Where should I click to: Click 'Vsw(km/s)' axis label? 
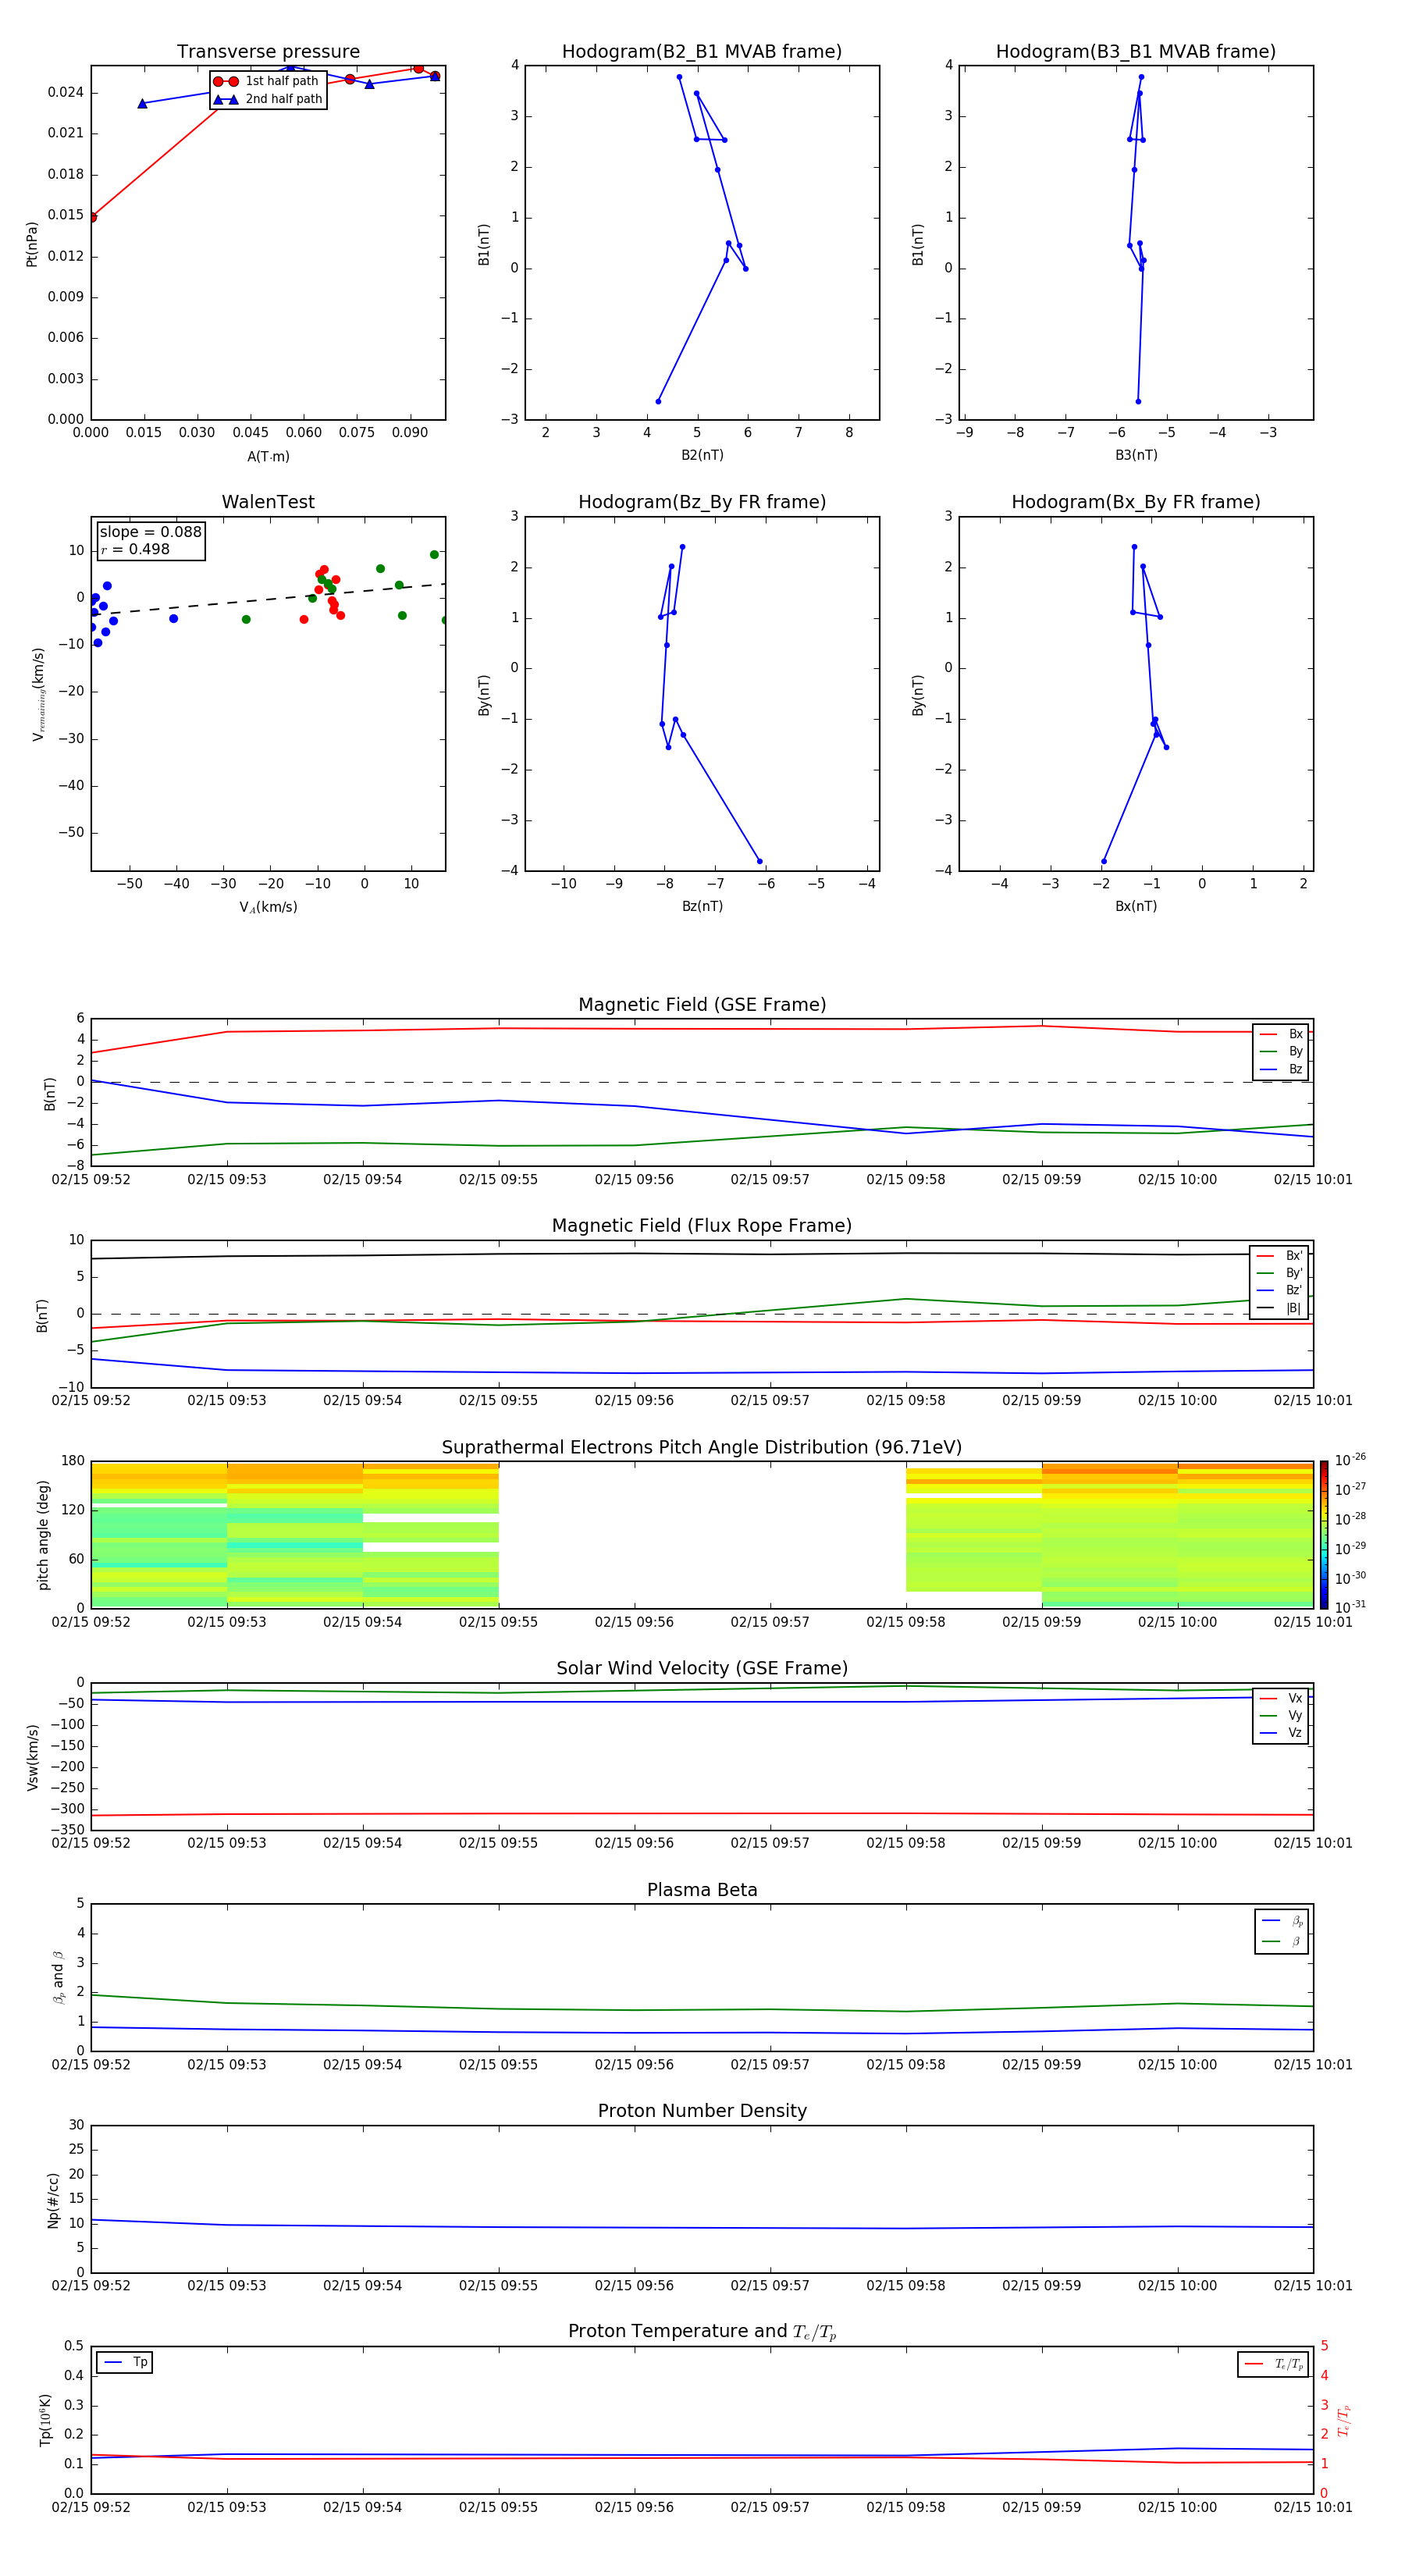32,1757
